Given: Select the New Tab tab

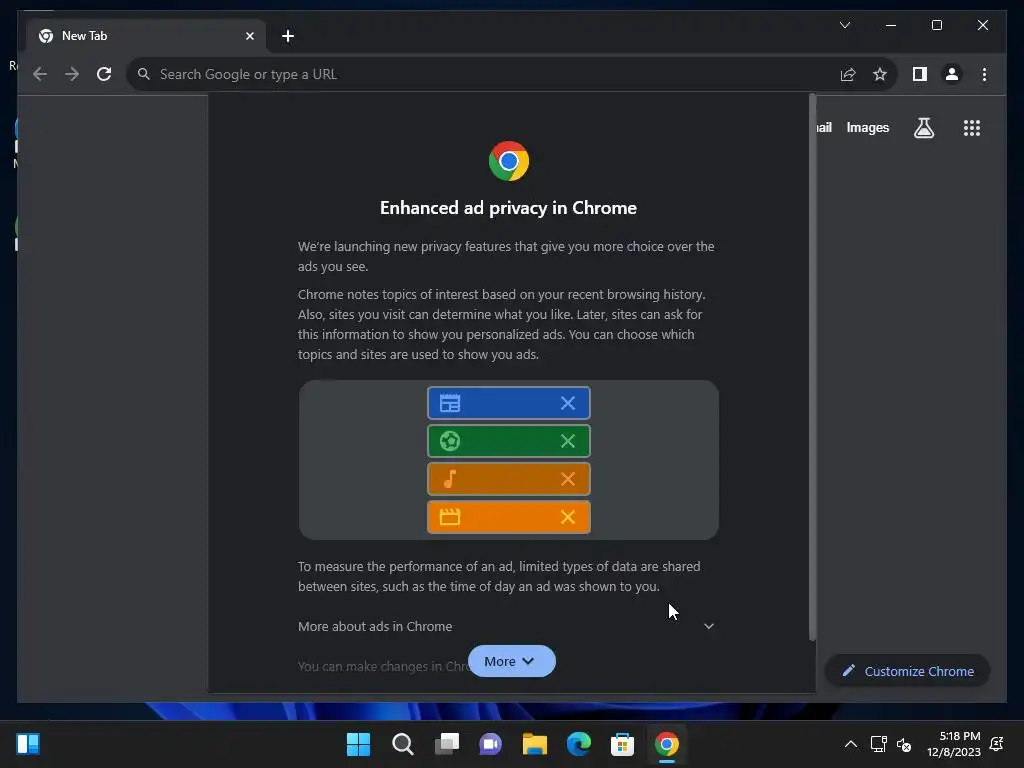Looking at the screenshot, I should 146,36.
